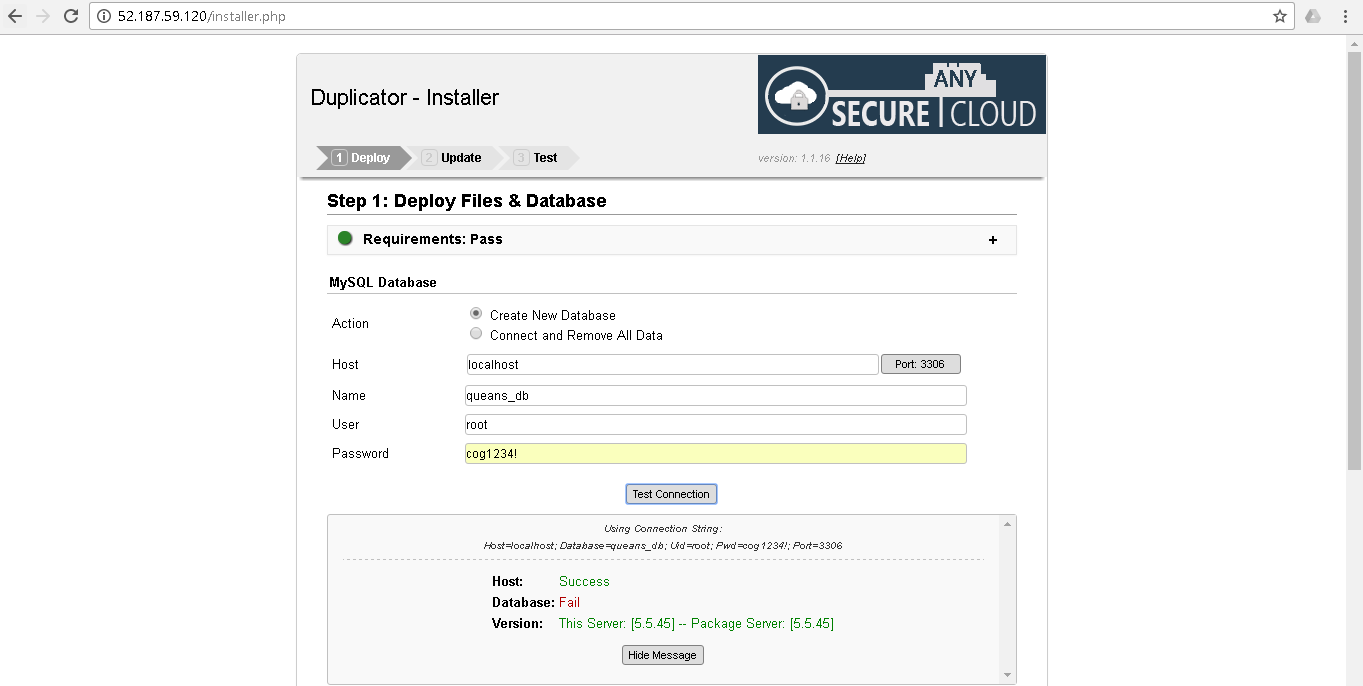Toggle the Port: 3306 button
The width and height of the screenshot is (1363, 686).
920,364
